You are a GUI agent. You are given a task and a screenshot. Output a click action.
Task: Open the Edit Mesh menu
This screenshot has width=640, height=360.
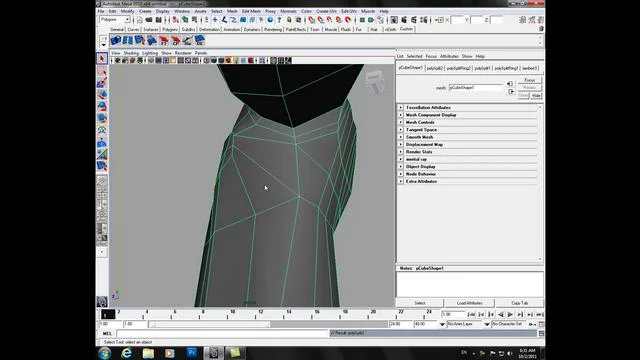click(x=251, y=11)
